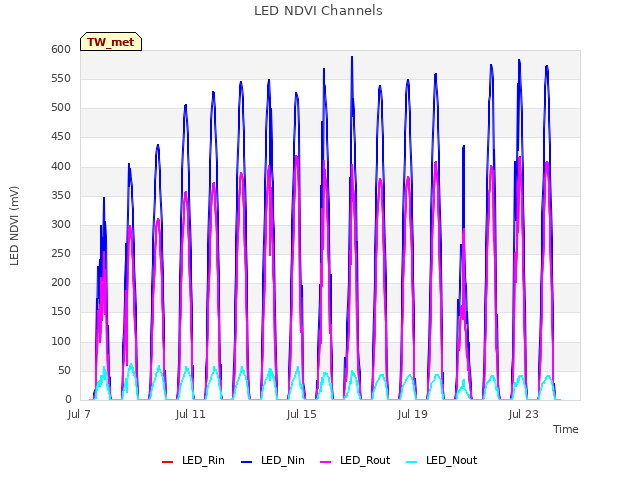The height and width of the screenshot is (480, 640).
Task: Click the Jul 7 x-axis tick label
Action: pos(79,414)
